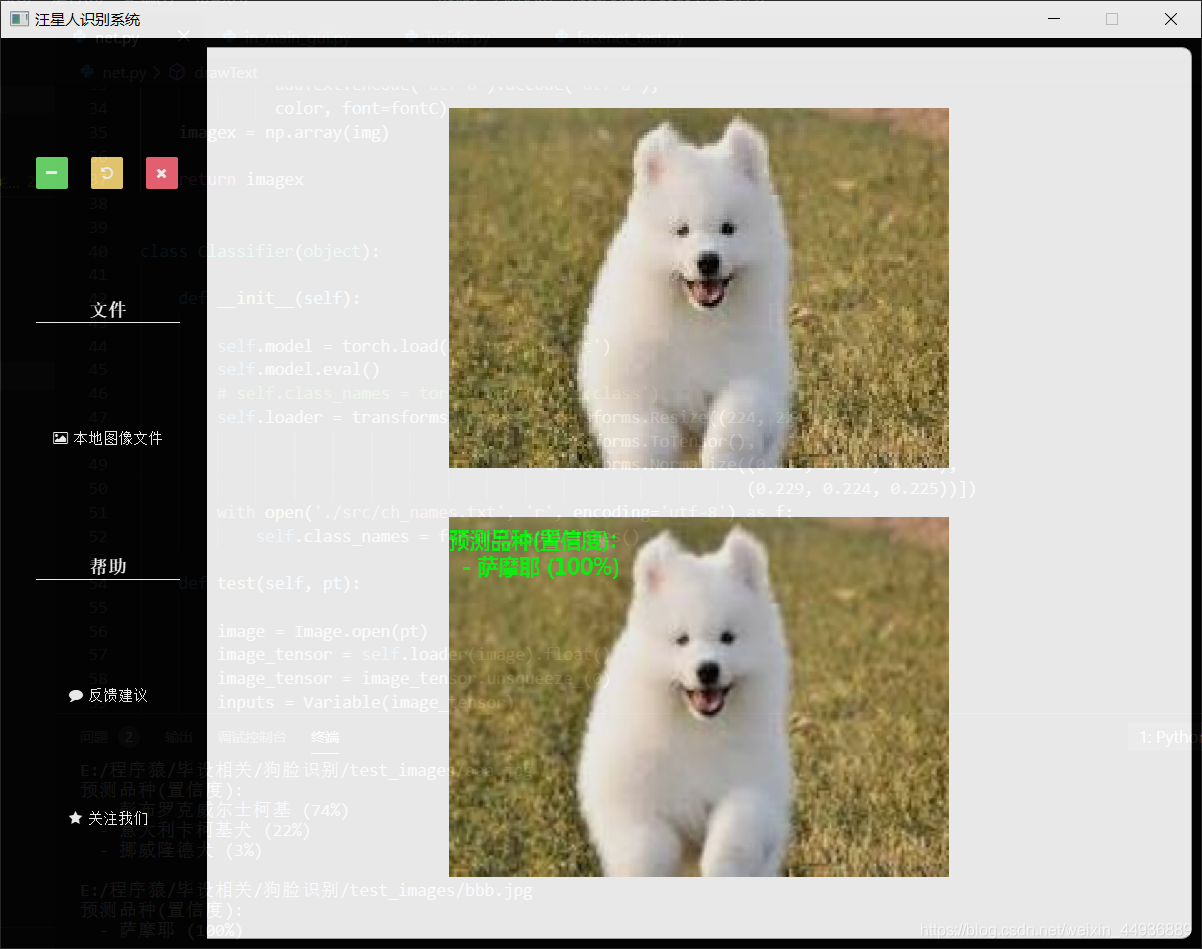Click code line imagex = np.array(img)
1202x949 pixels.
click(283, 132)
